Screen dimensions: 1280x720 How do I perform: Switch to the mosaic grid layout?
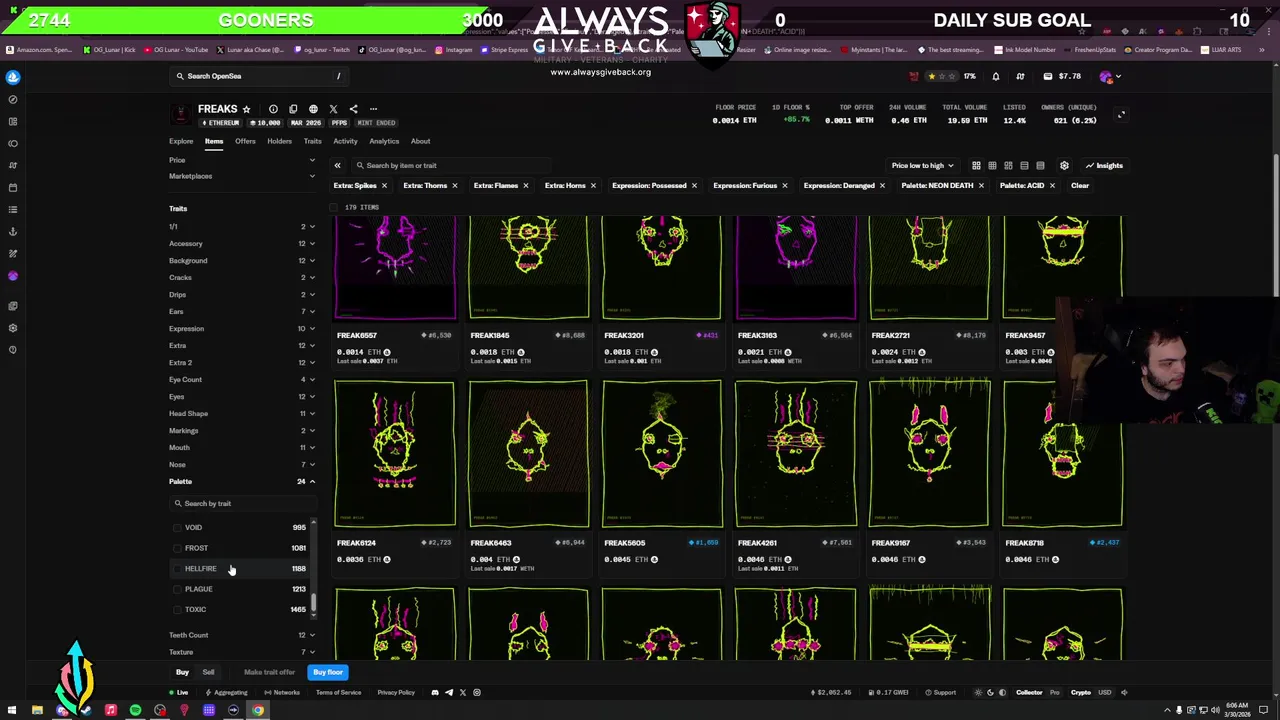click(1008, 165)
